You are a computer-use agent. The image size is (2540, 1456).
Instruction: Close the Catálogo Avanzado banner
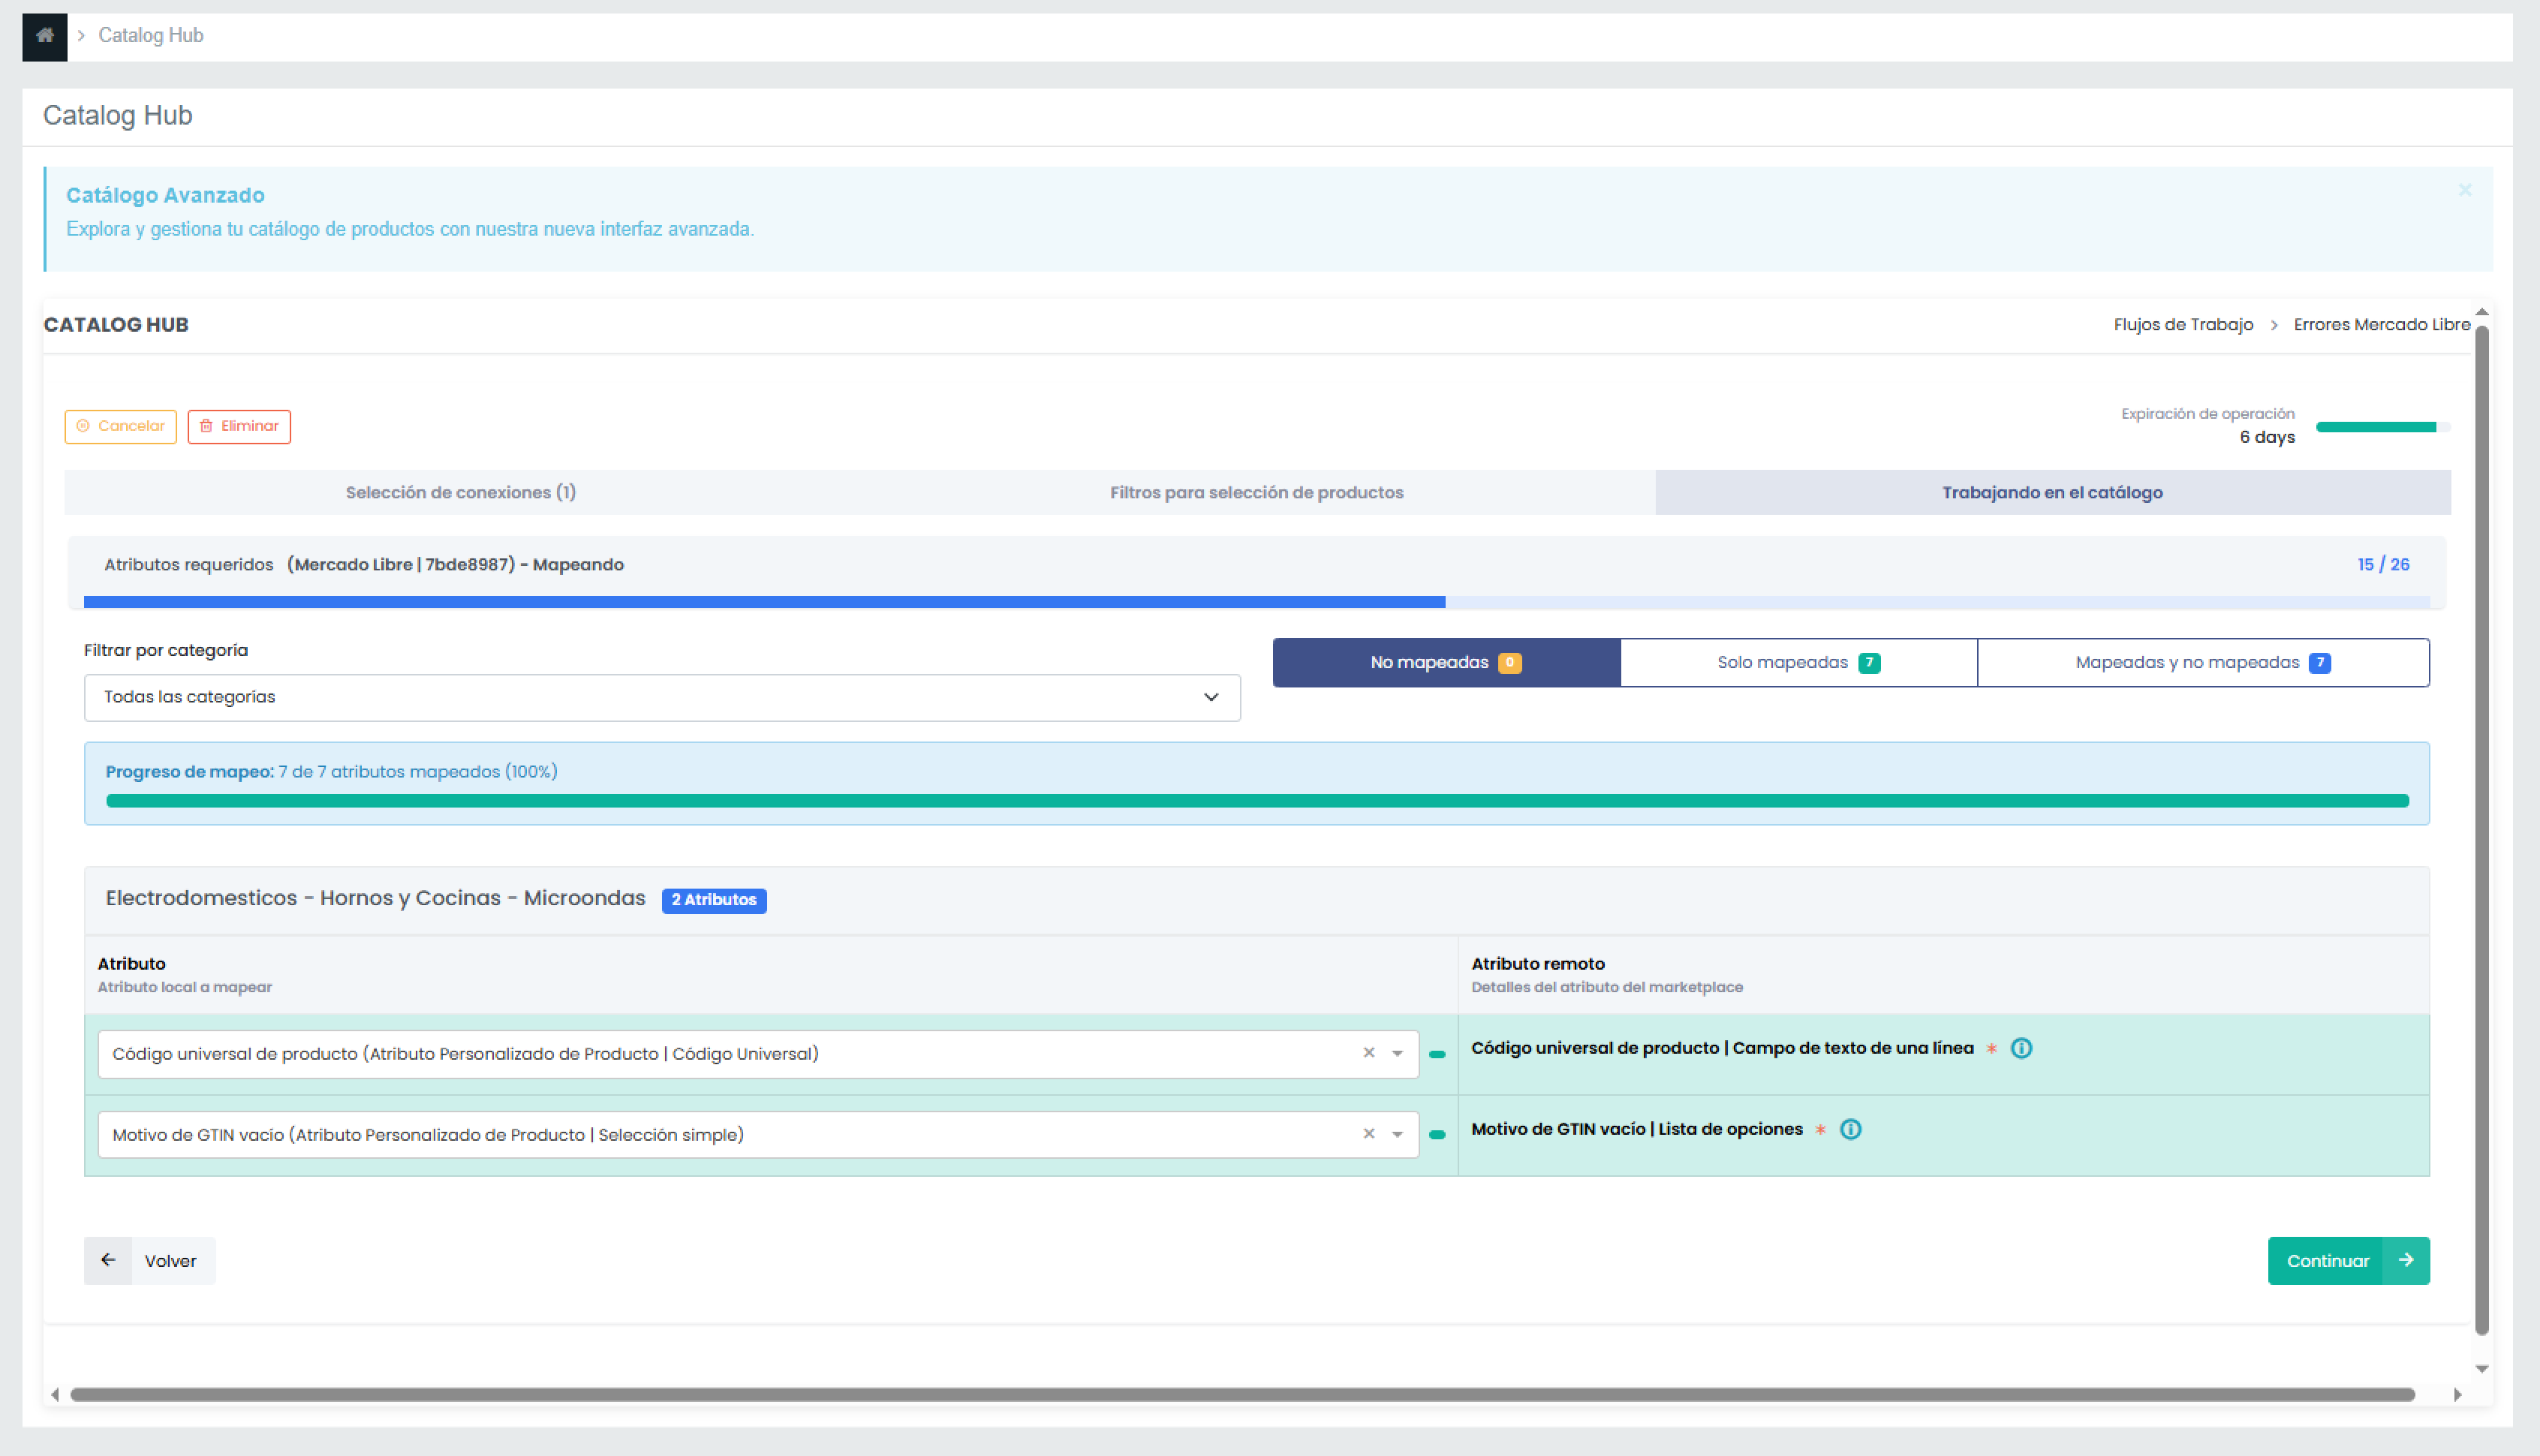(2465, 190)
